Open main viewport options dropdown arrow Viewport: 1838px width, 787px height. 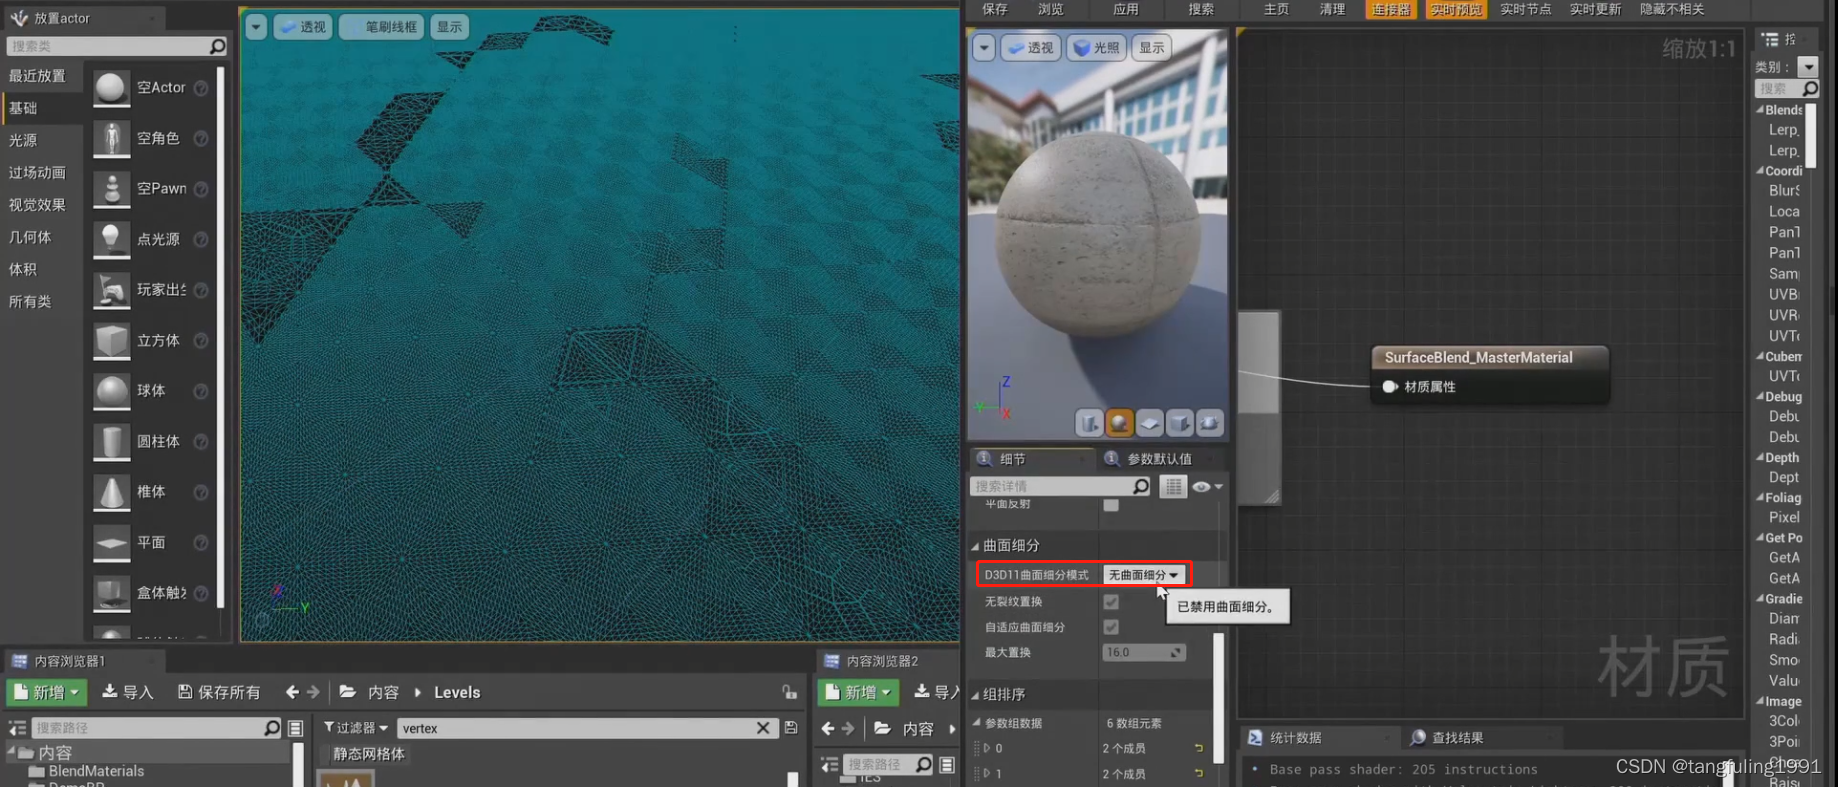point(256,27)
